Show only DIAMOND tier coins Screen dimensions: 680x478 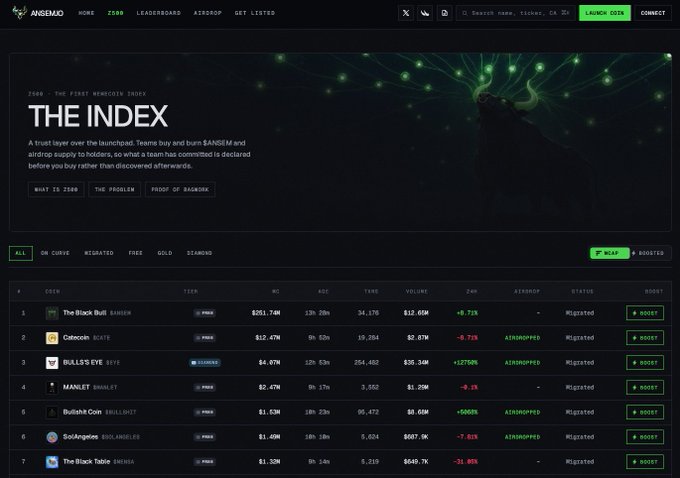(199, 253)
